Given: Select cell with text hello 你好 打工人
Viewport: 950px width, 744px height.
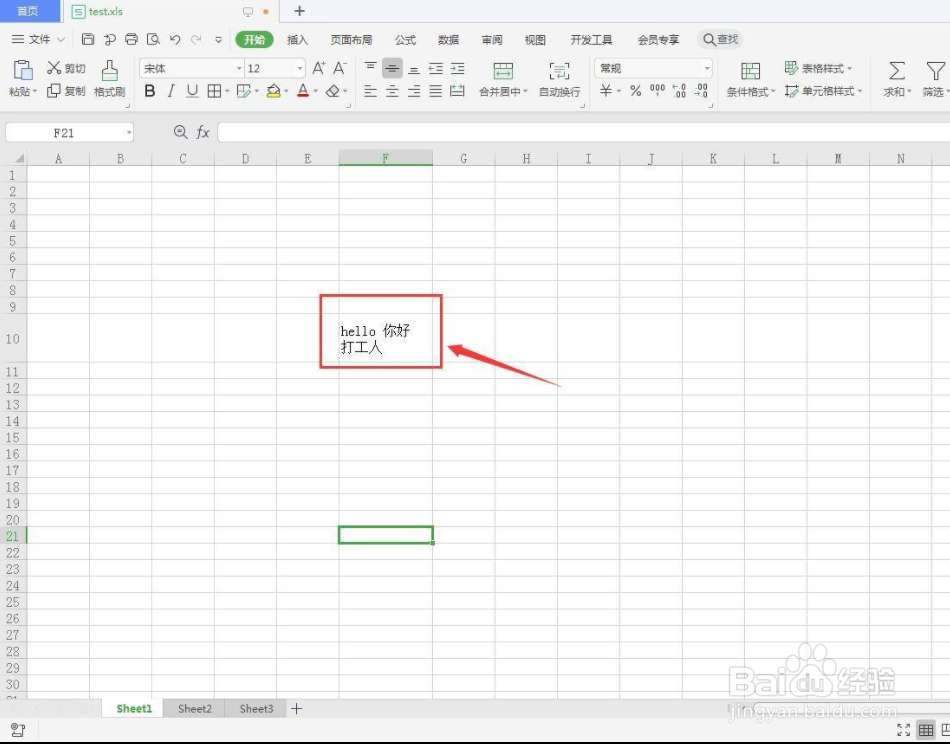Looking at the screenshot, I should pos(385,338).
